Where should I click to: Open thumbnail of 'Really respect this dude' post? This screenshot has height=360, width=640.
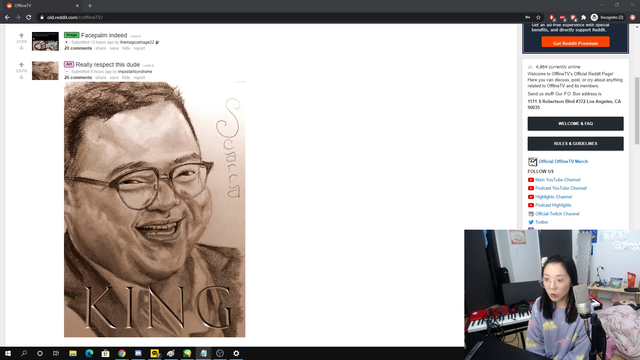point(45,70)
